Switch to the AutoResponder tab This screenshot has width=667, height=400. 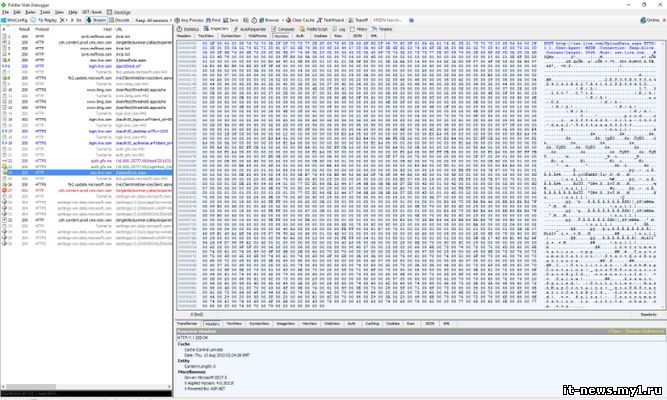point(250,29)
